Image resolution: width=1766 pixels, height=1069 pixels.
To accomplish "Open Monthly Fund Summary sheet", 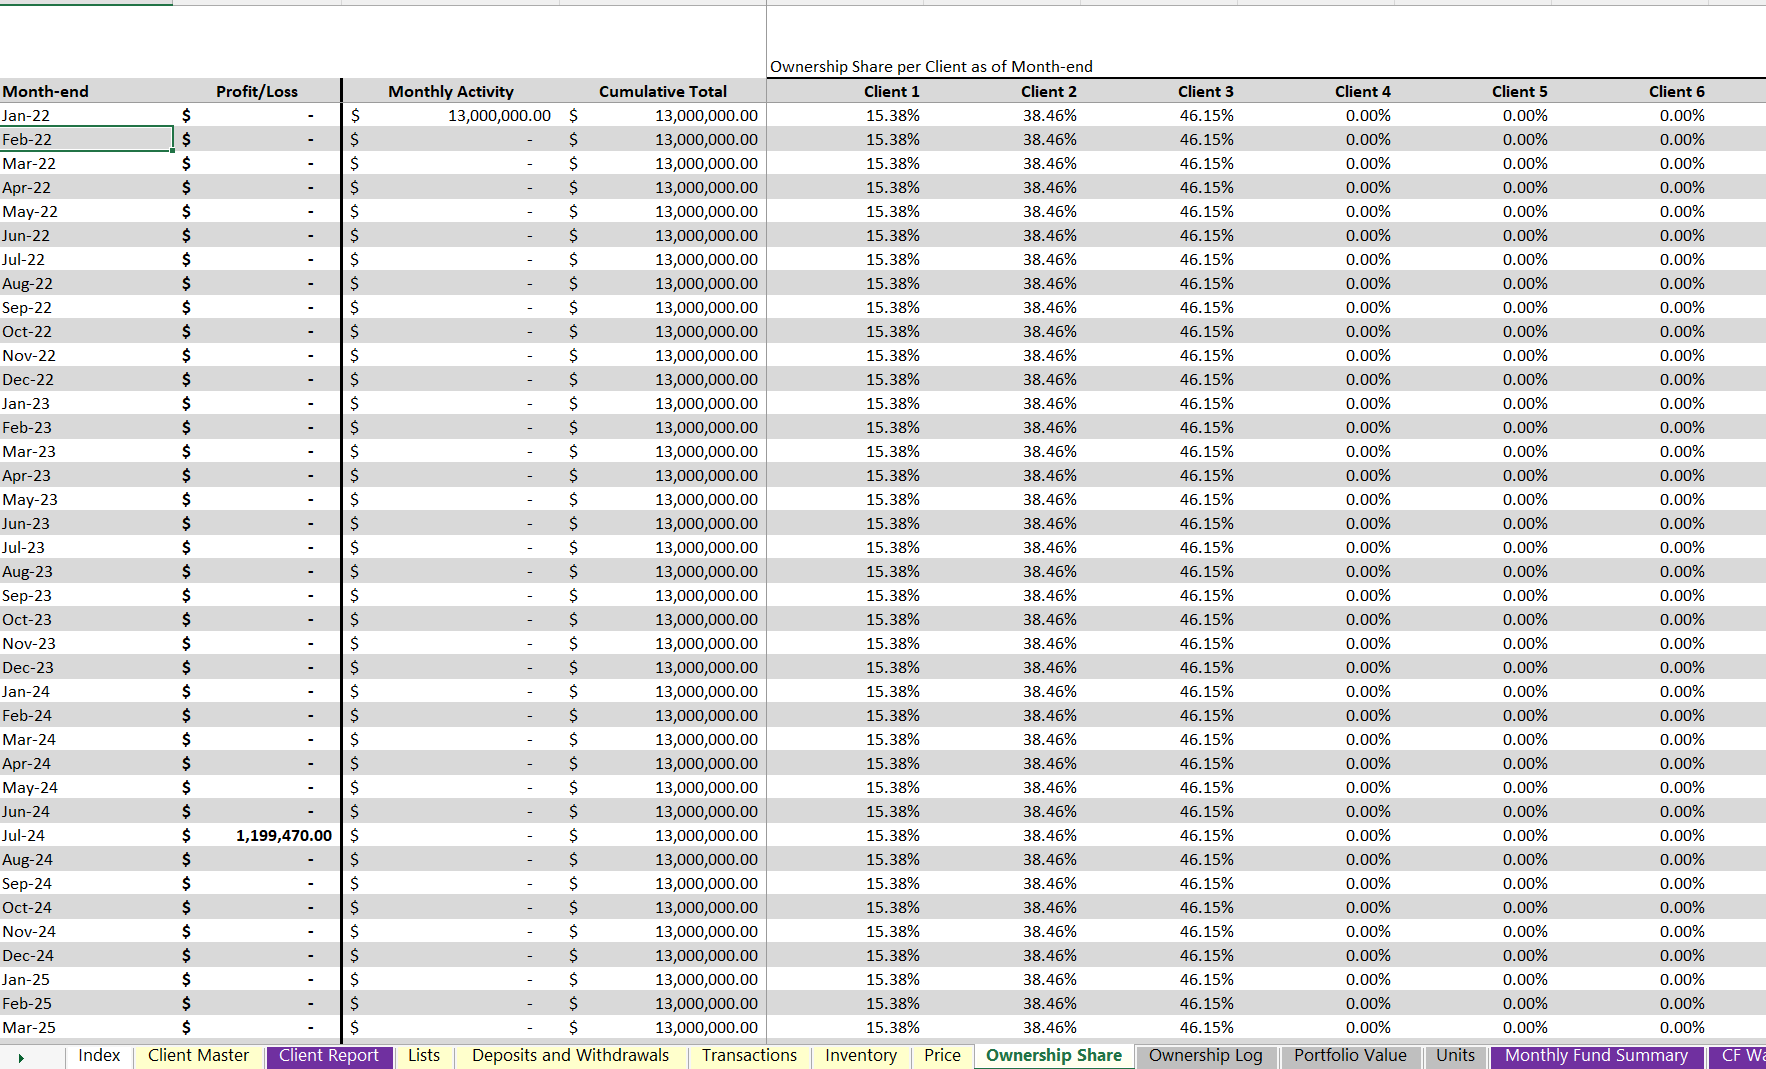I will (1596, 1056).
